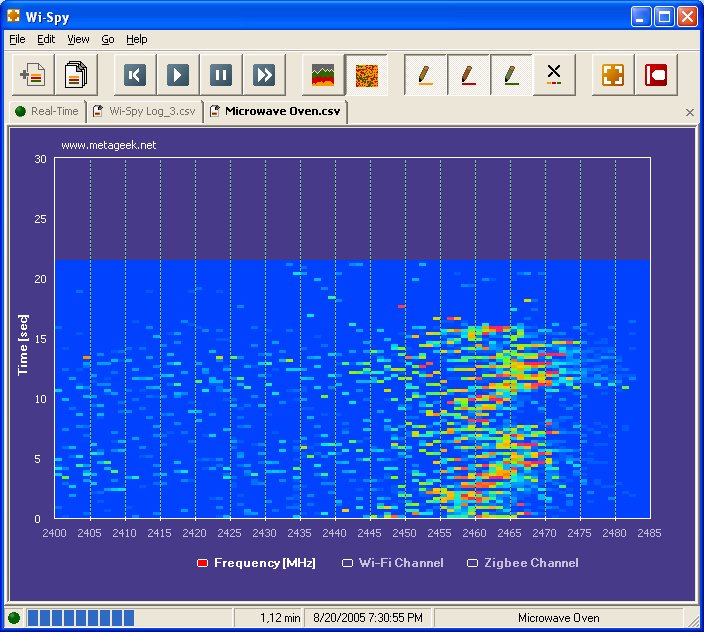Close the current tab with the X

click(x=690, y=113)
